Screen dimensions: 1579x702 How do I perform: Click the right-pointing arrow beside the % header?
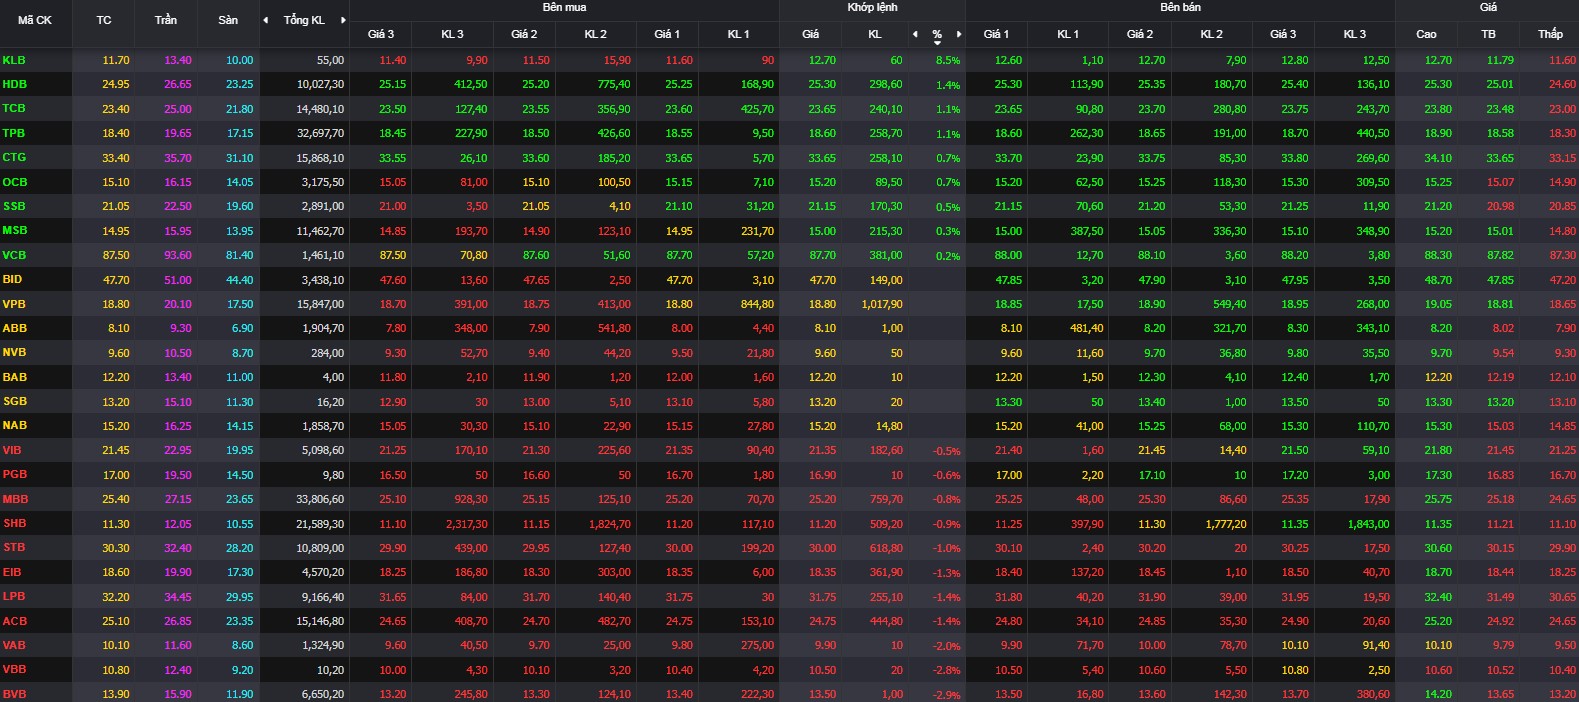959,34
